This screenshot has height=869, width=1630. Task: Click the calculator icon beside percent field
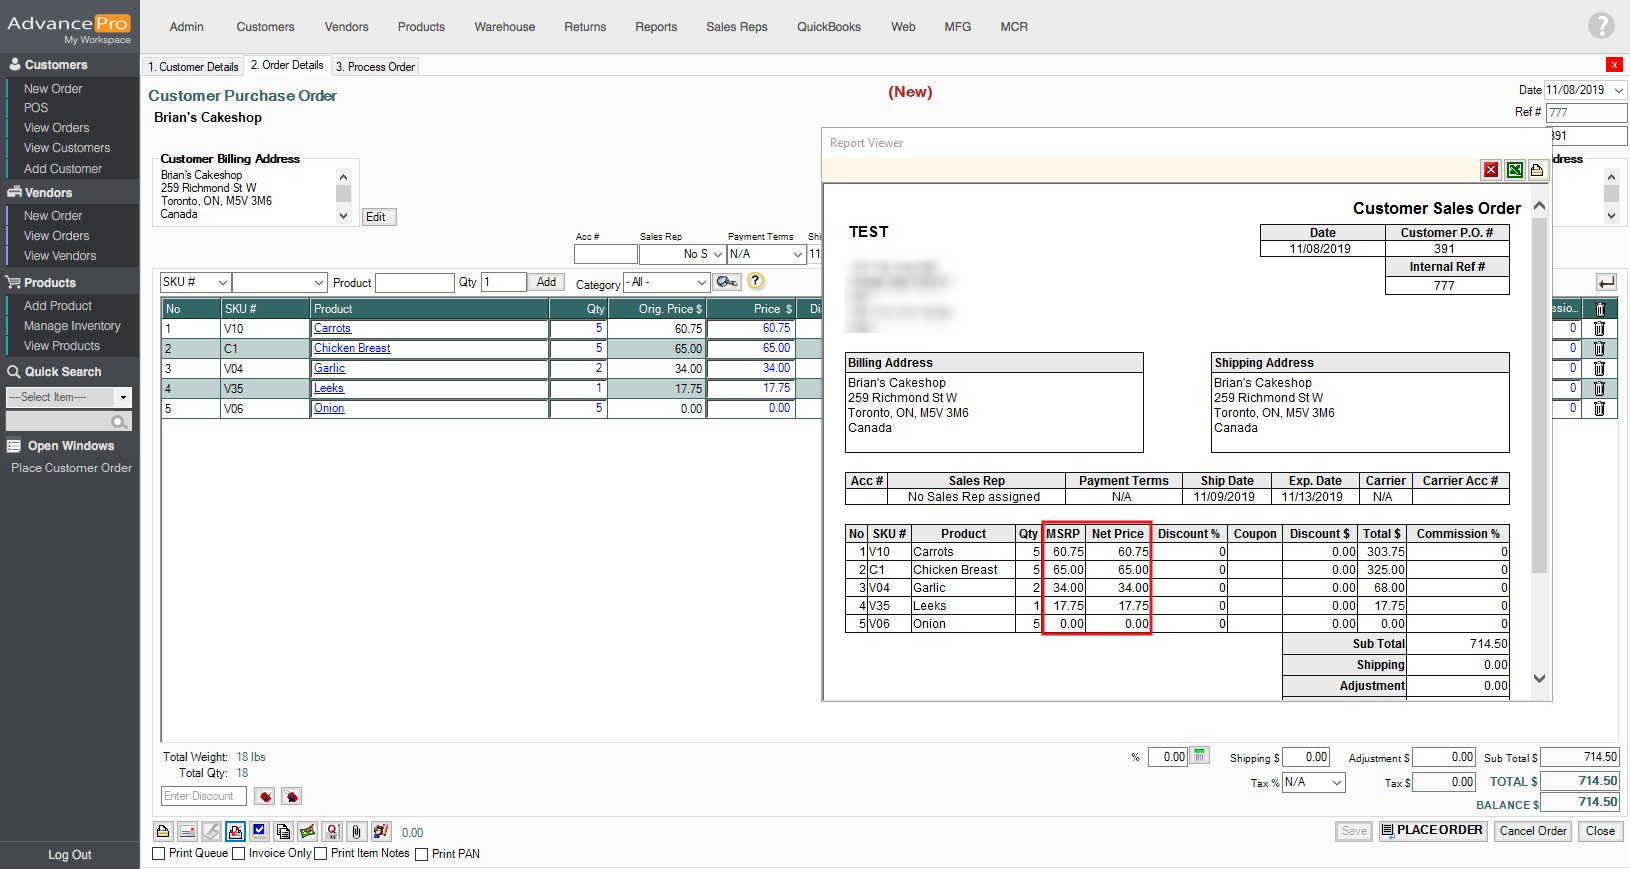pyautogui.click(x=1199, y=757)
